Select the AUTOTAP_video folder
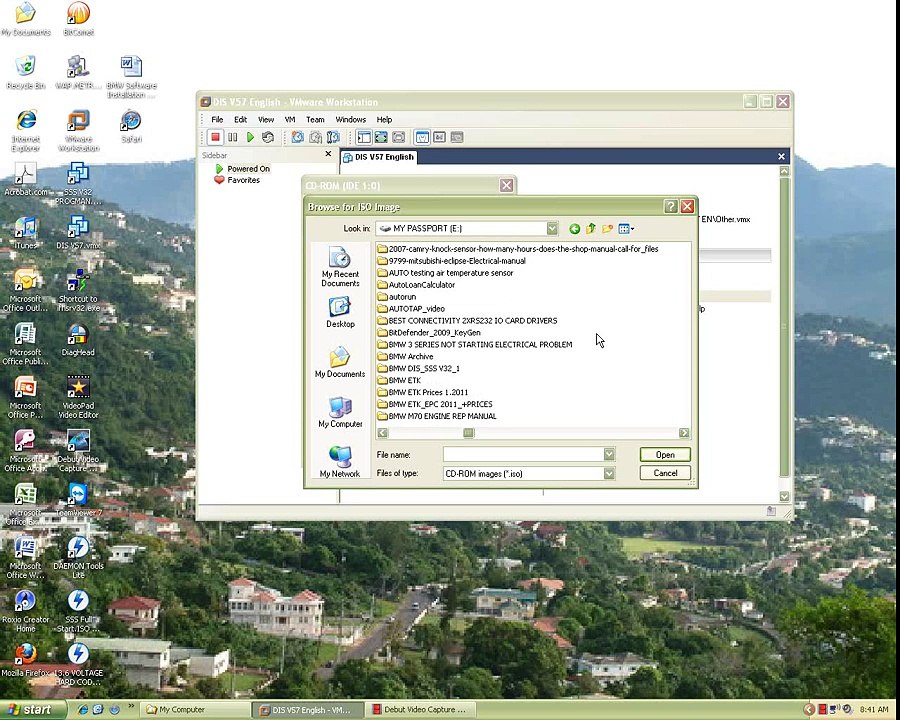This screenshot has width=900, height=720. click(411, 309)
